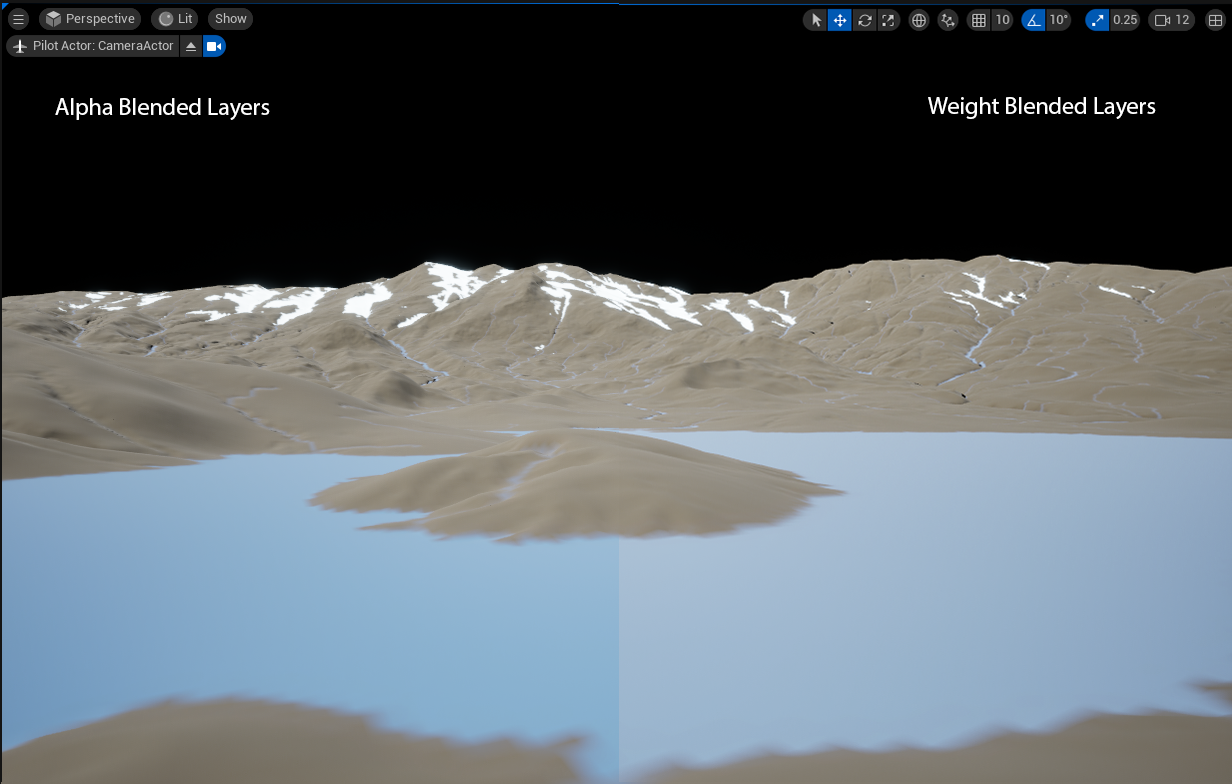Toggle exact camera view for piloted actor
This screenshot has width=1232, height=784.
point(214,46)
